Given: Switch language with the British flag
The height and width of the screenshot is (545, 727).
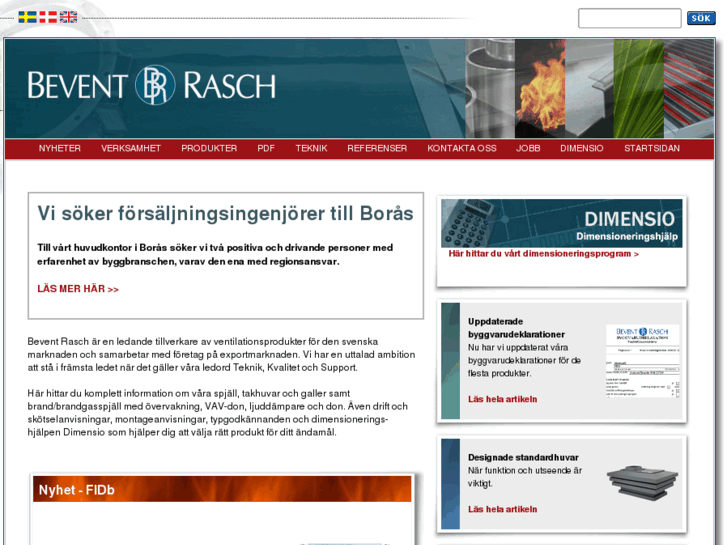Looking at the screenshot, I should click(x=68, y=17).
